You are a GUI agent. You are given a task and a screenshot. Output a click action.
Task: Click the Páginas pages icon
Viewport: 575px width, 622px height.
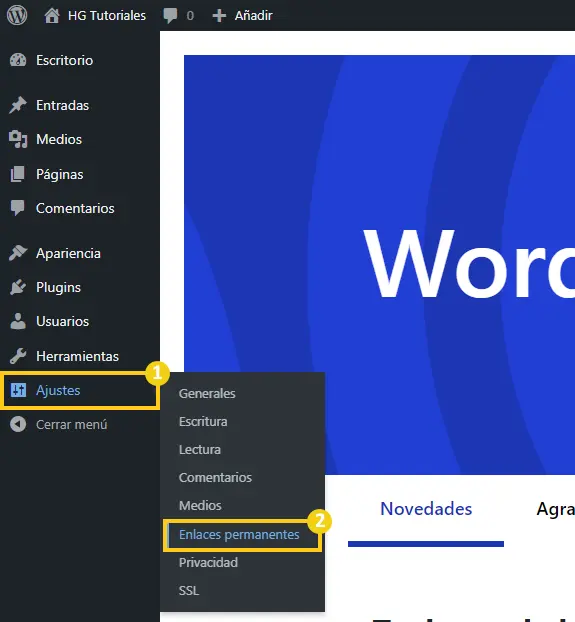click(x=18, y=174)
